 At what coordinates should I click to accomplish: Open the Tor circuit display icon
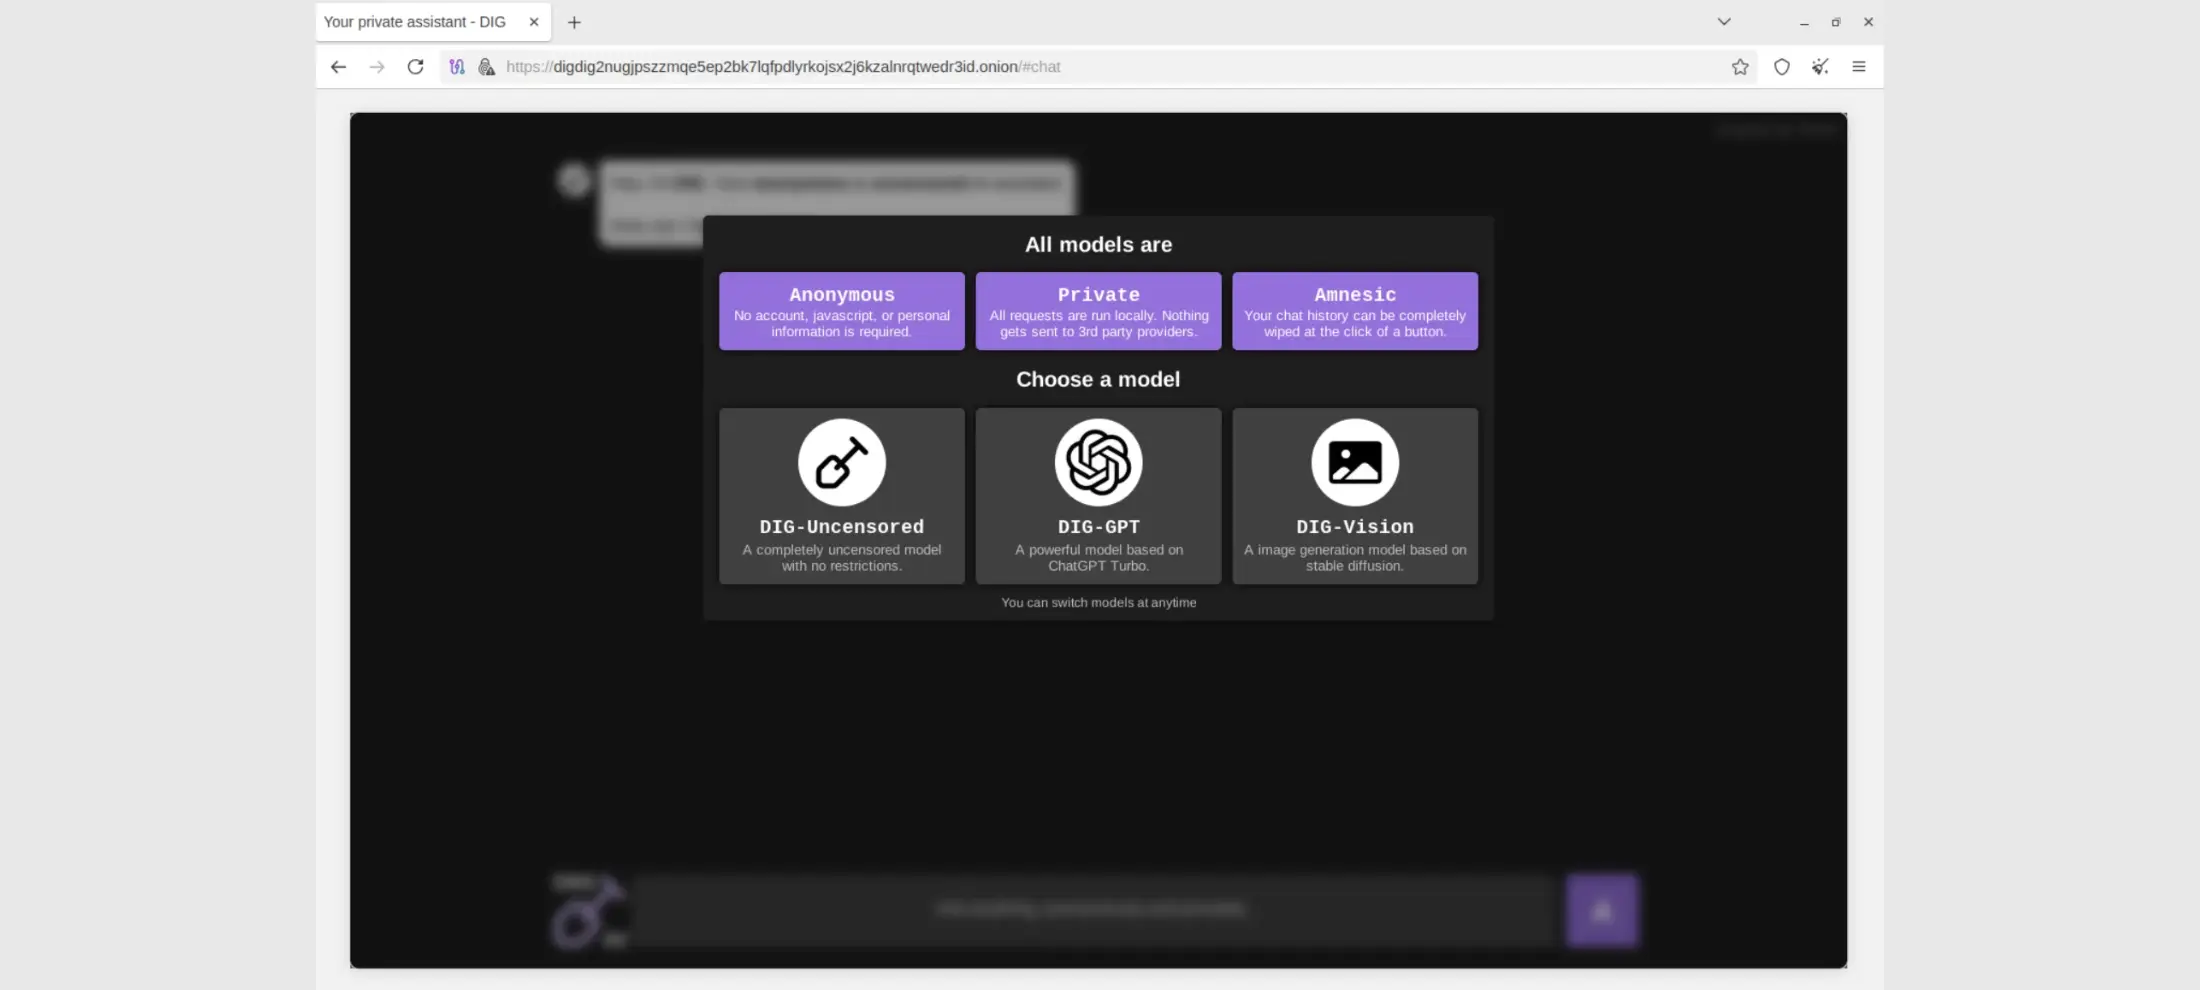click(x=457, y=67)
